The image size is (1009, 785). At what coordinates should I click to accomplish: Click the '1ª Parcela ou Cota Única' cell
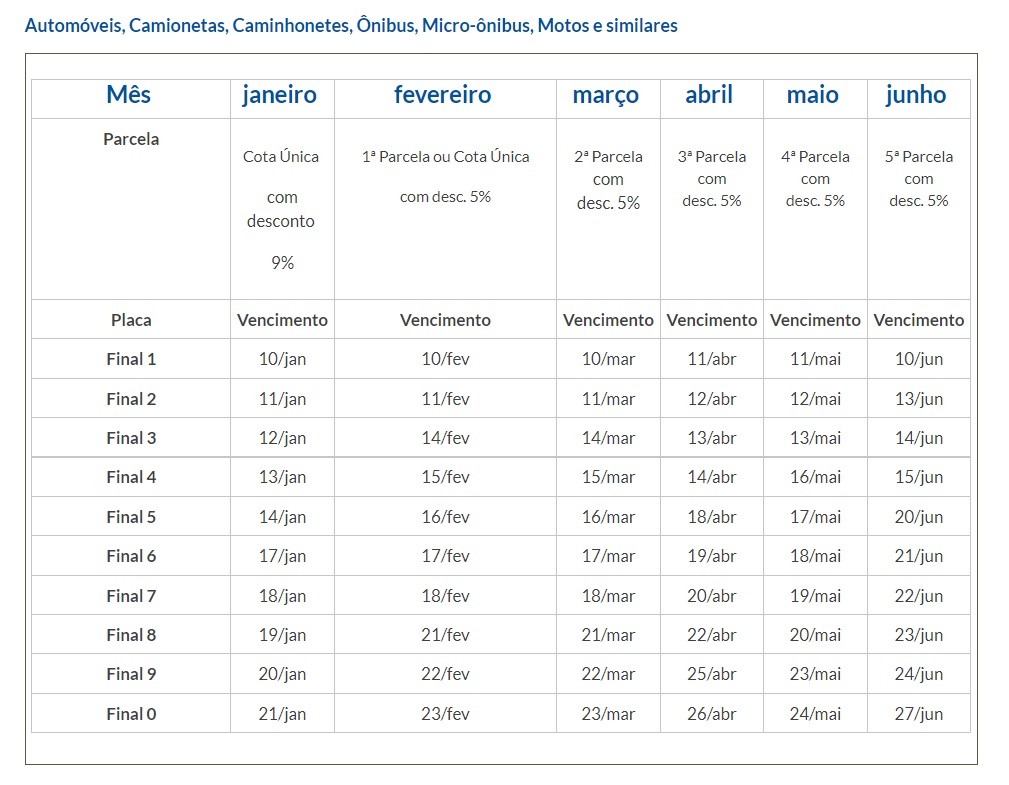[x=445, y=157]
